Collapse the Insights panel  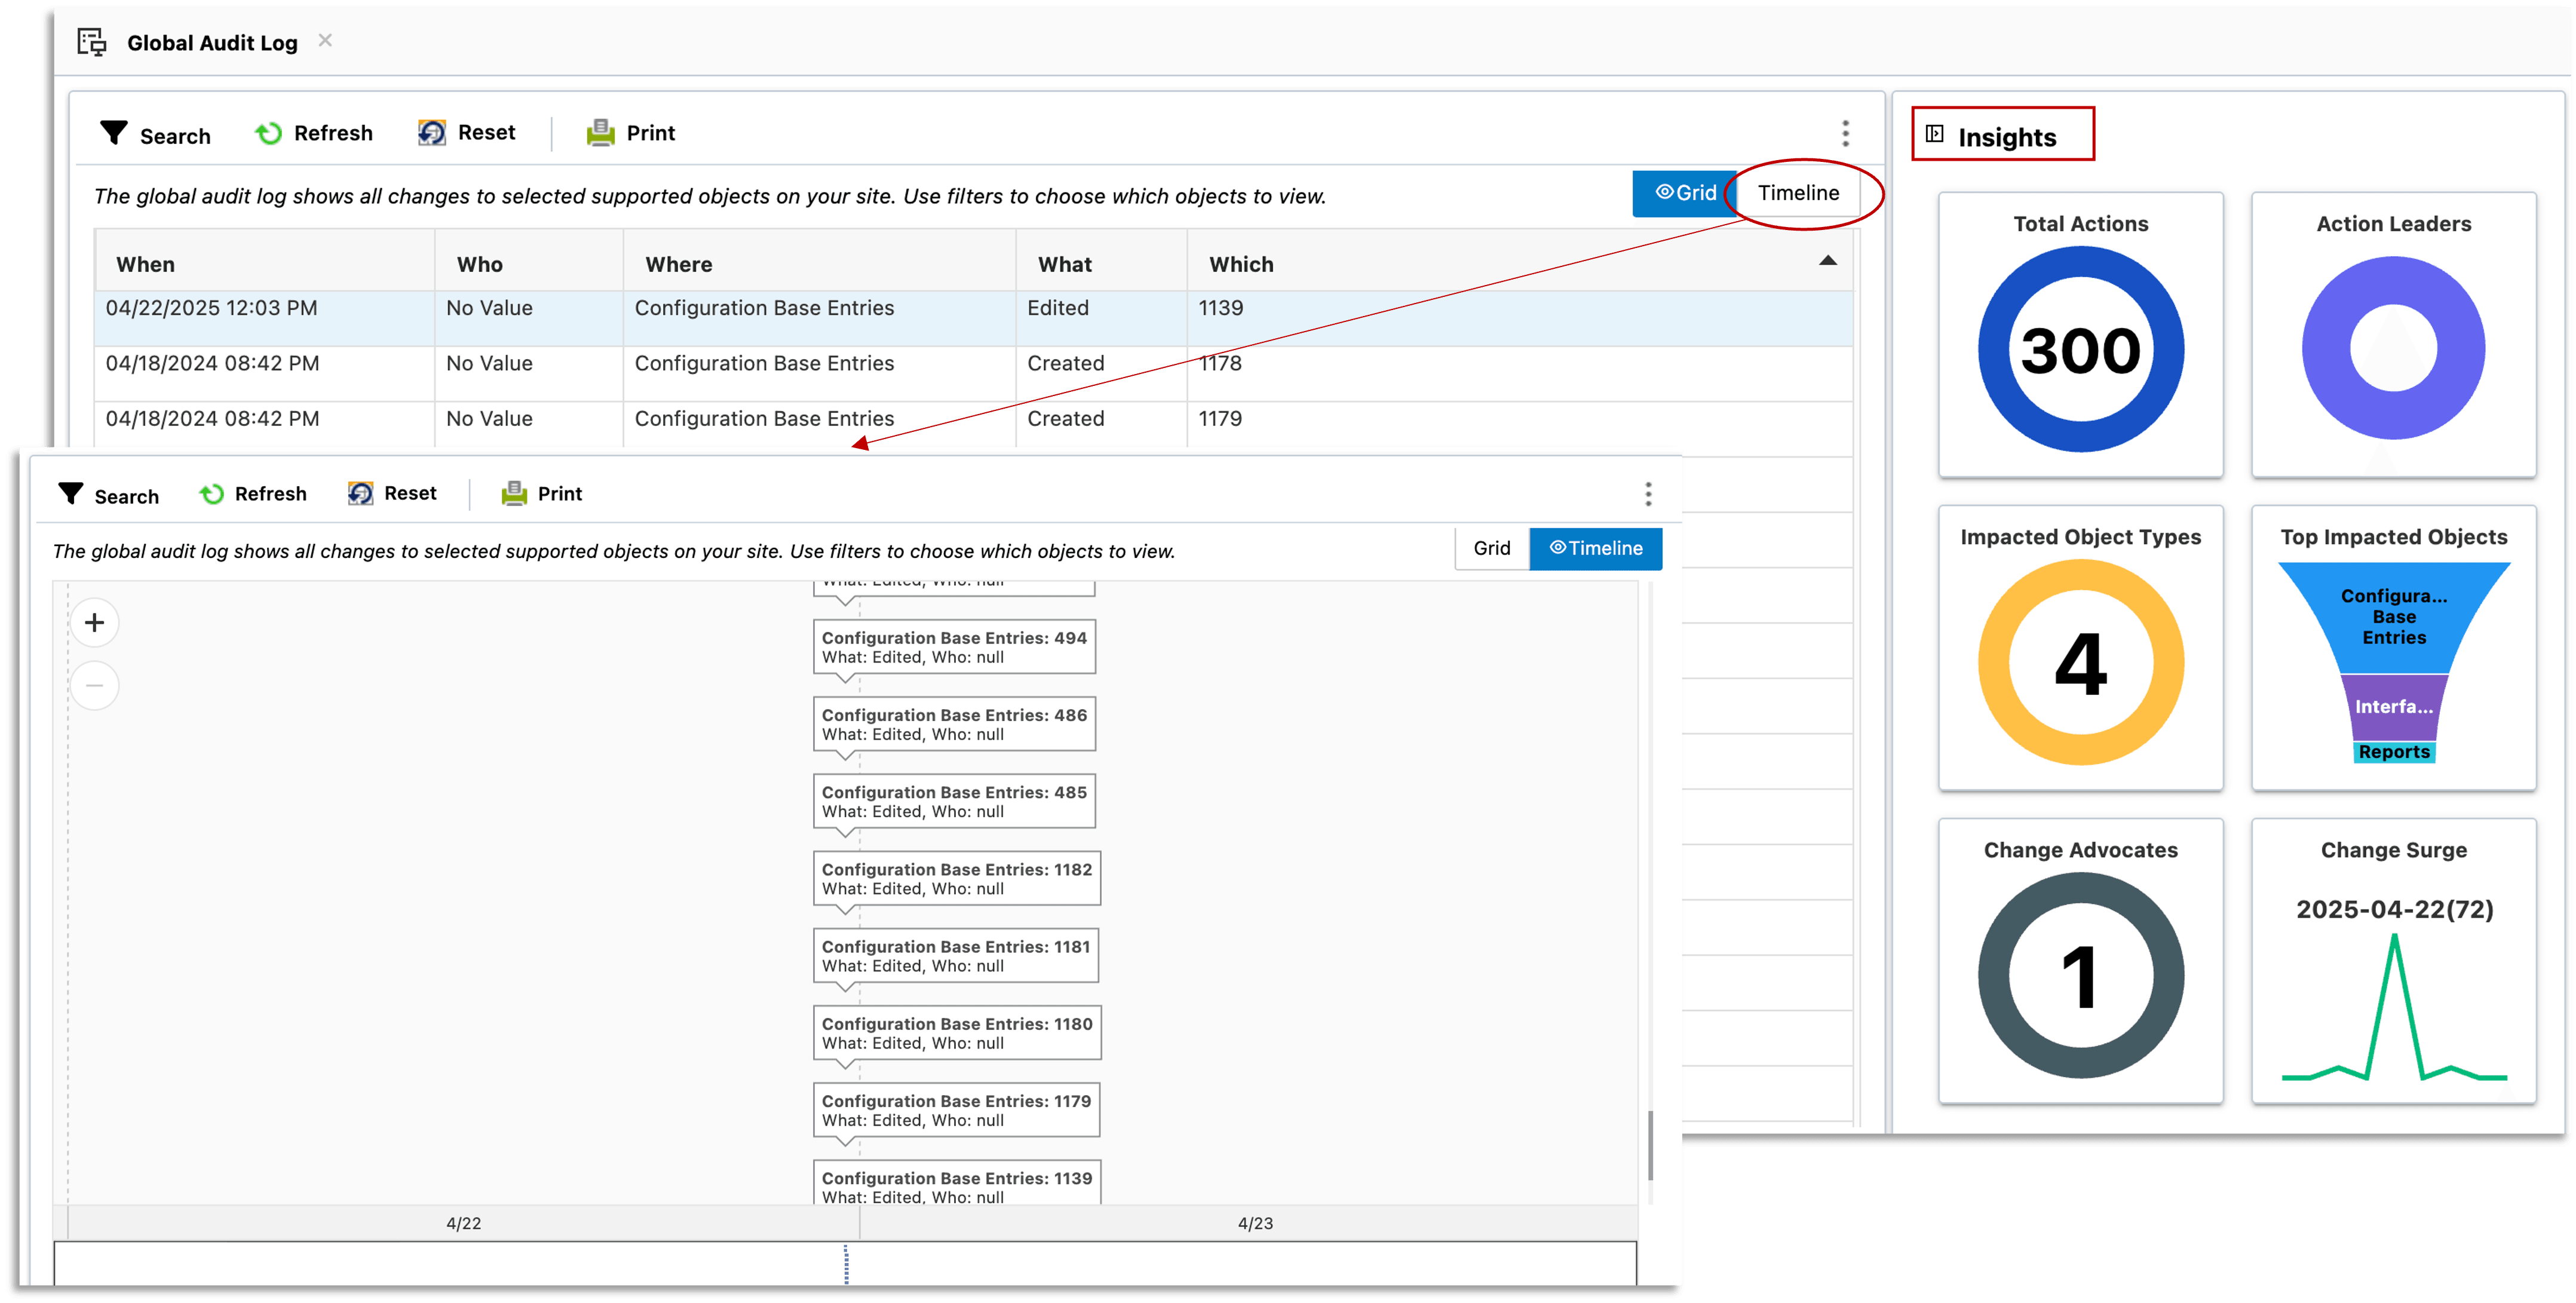coord(1935,135)
